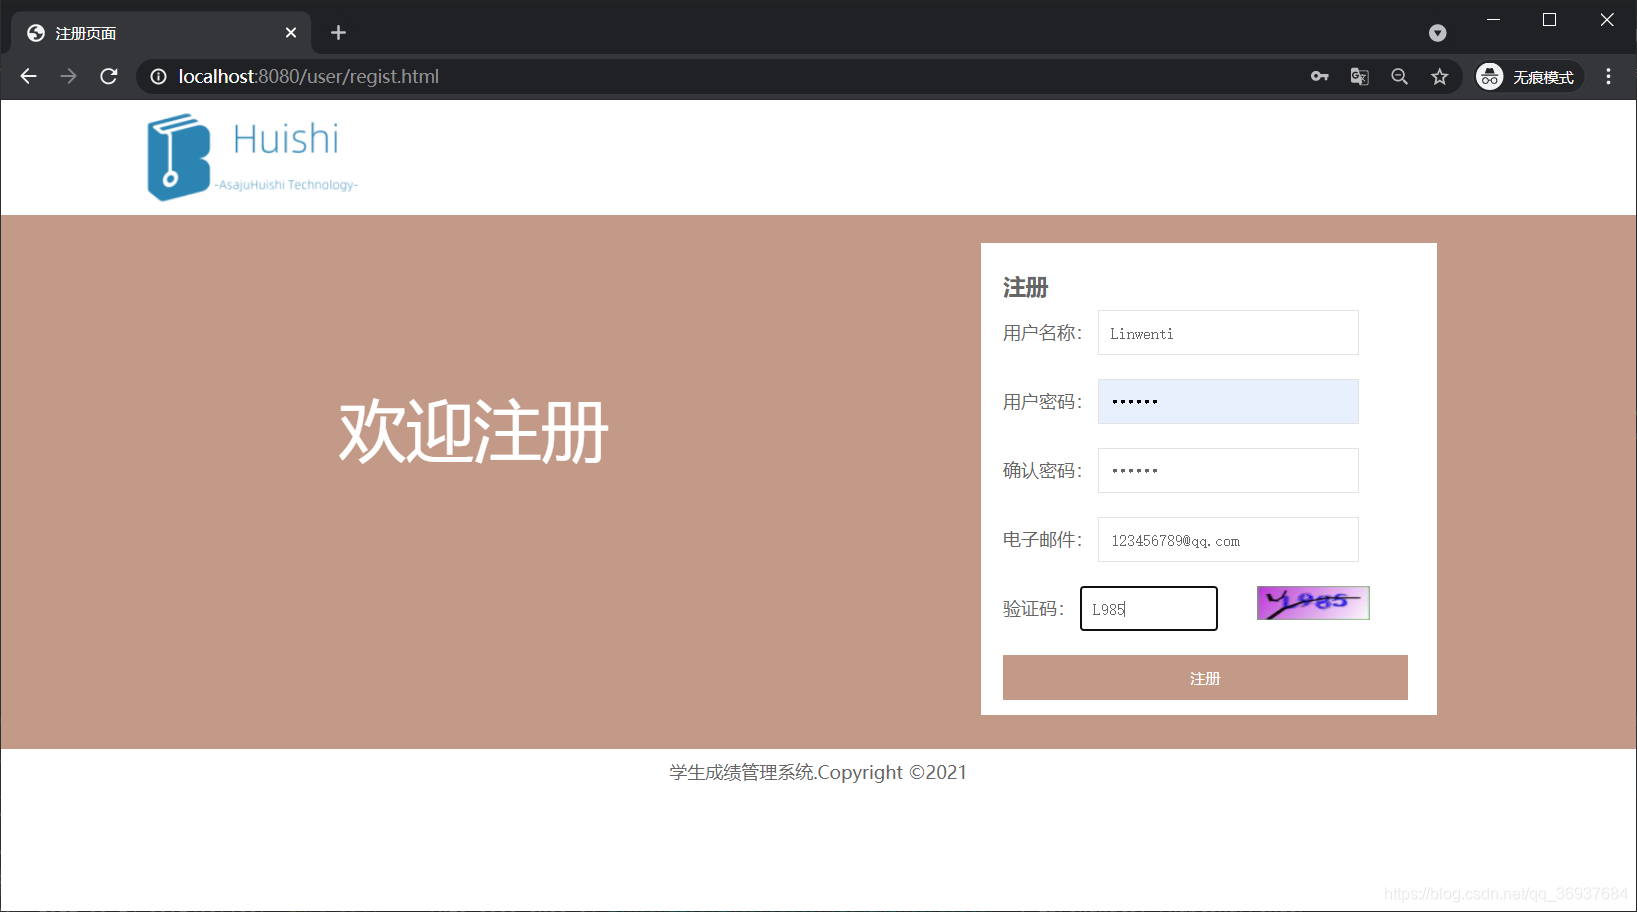Click the downward arrow update indicator
Image resolution: width=1637 pixels, height=912 pixels.
[1437, 32]
